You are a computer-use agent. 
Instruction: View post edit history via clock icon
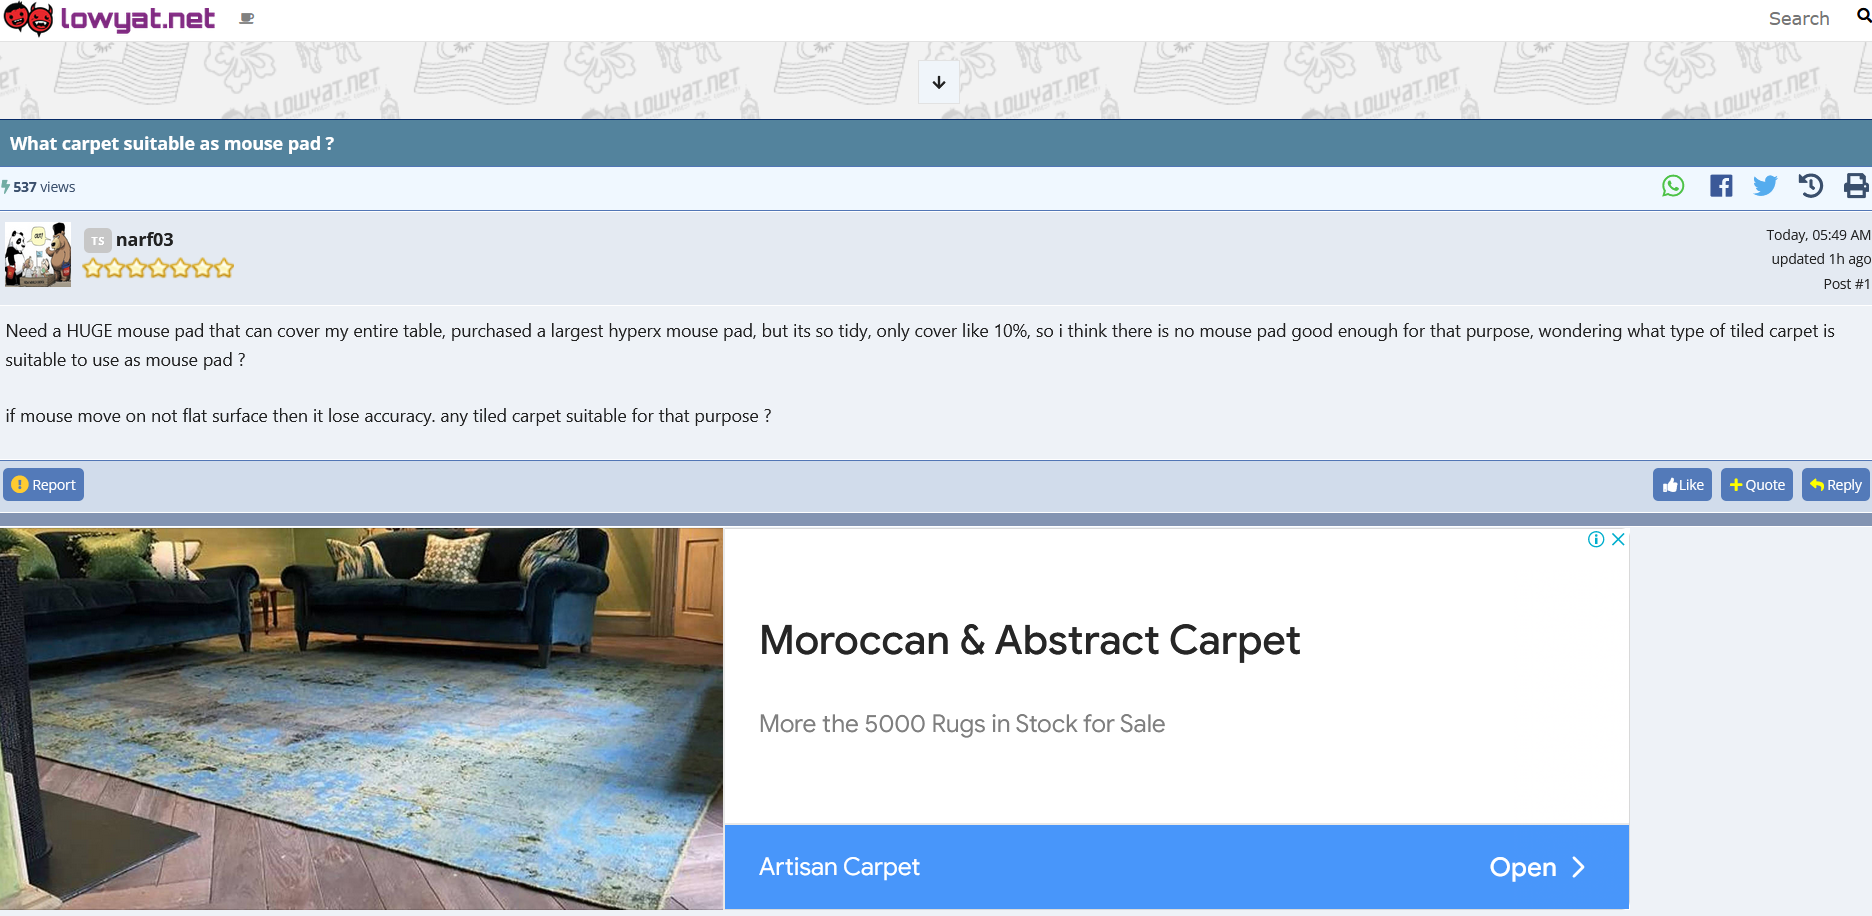pos(1811,186)
